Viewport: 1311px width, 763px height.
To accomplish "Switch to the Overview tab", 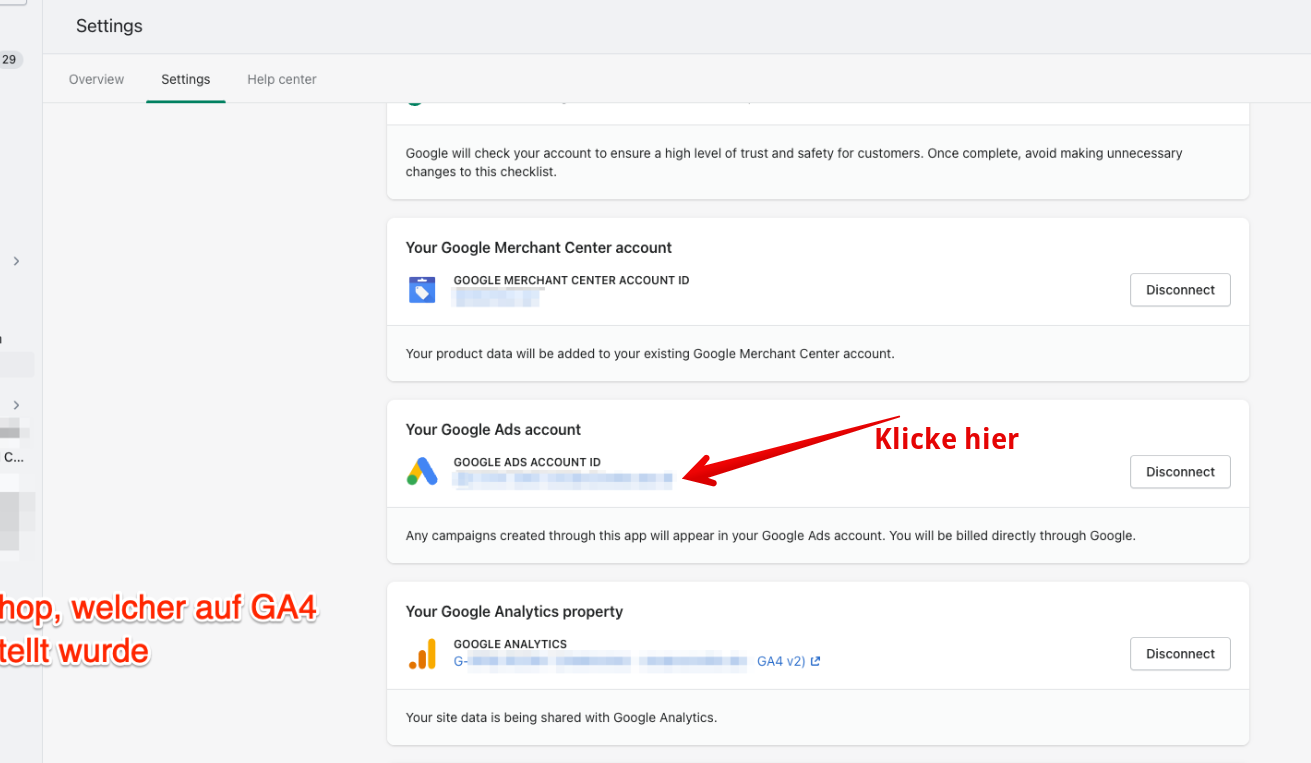I will coord(96,79).
